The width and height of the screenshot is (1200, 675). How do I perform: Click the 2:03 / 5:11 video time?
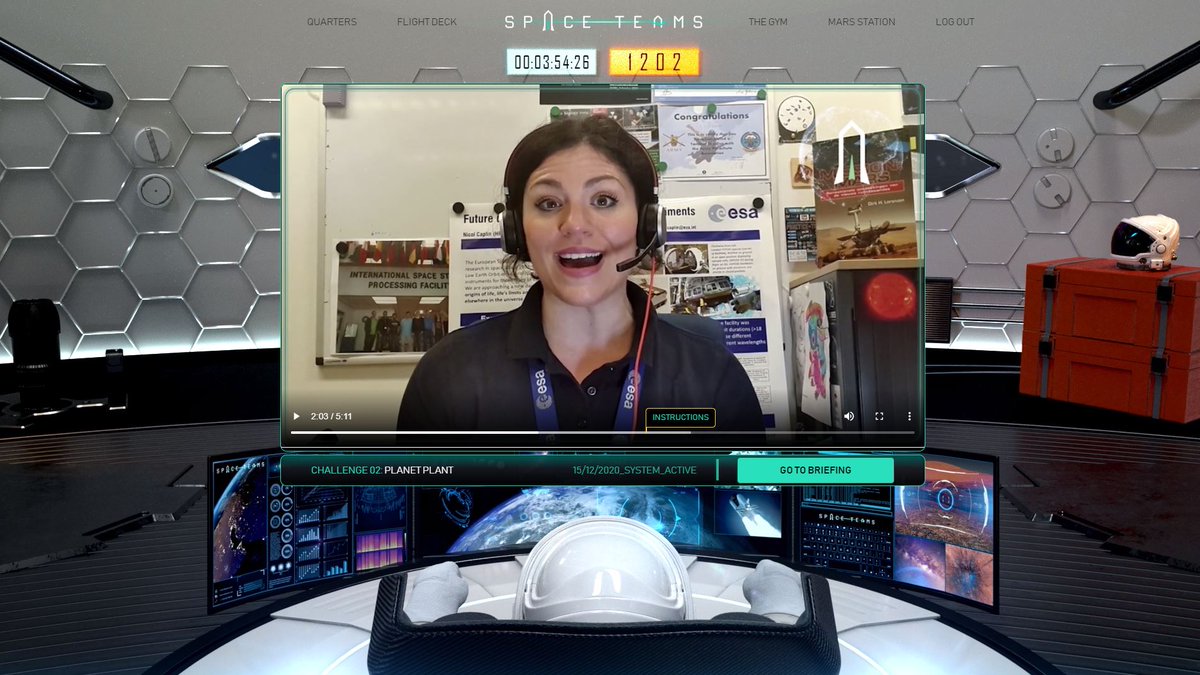coord(331,416)
